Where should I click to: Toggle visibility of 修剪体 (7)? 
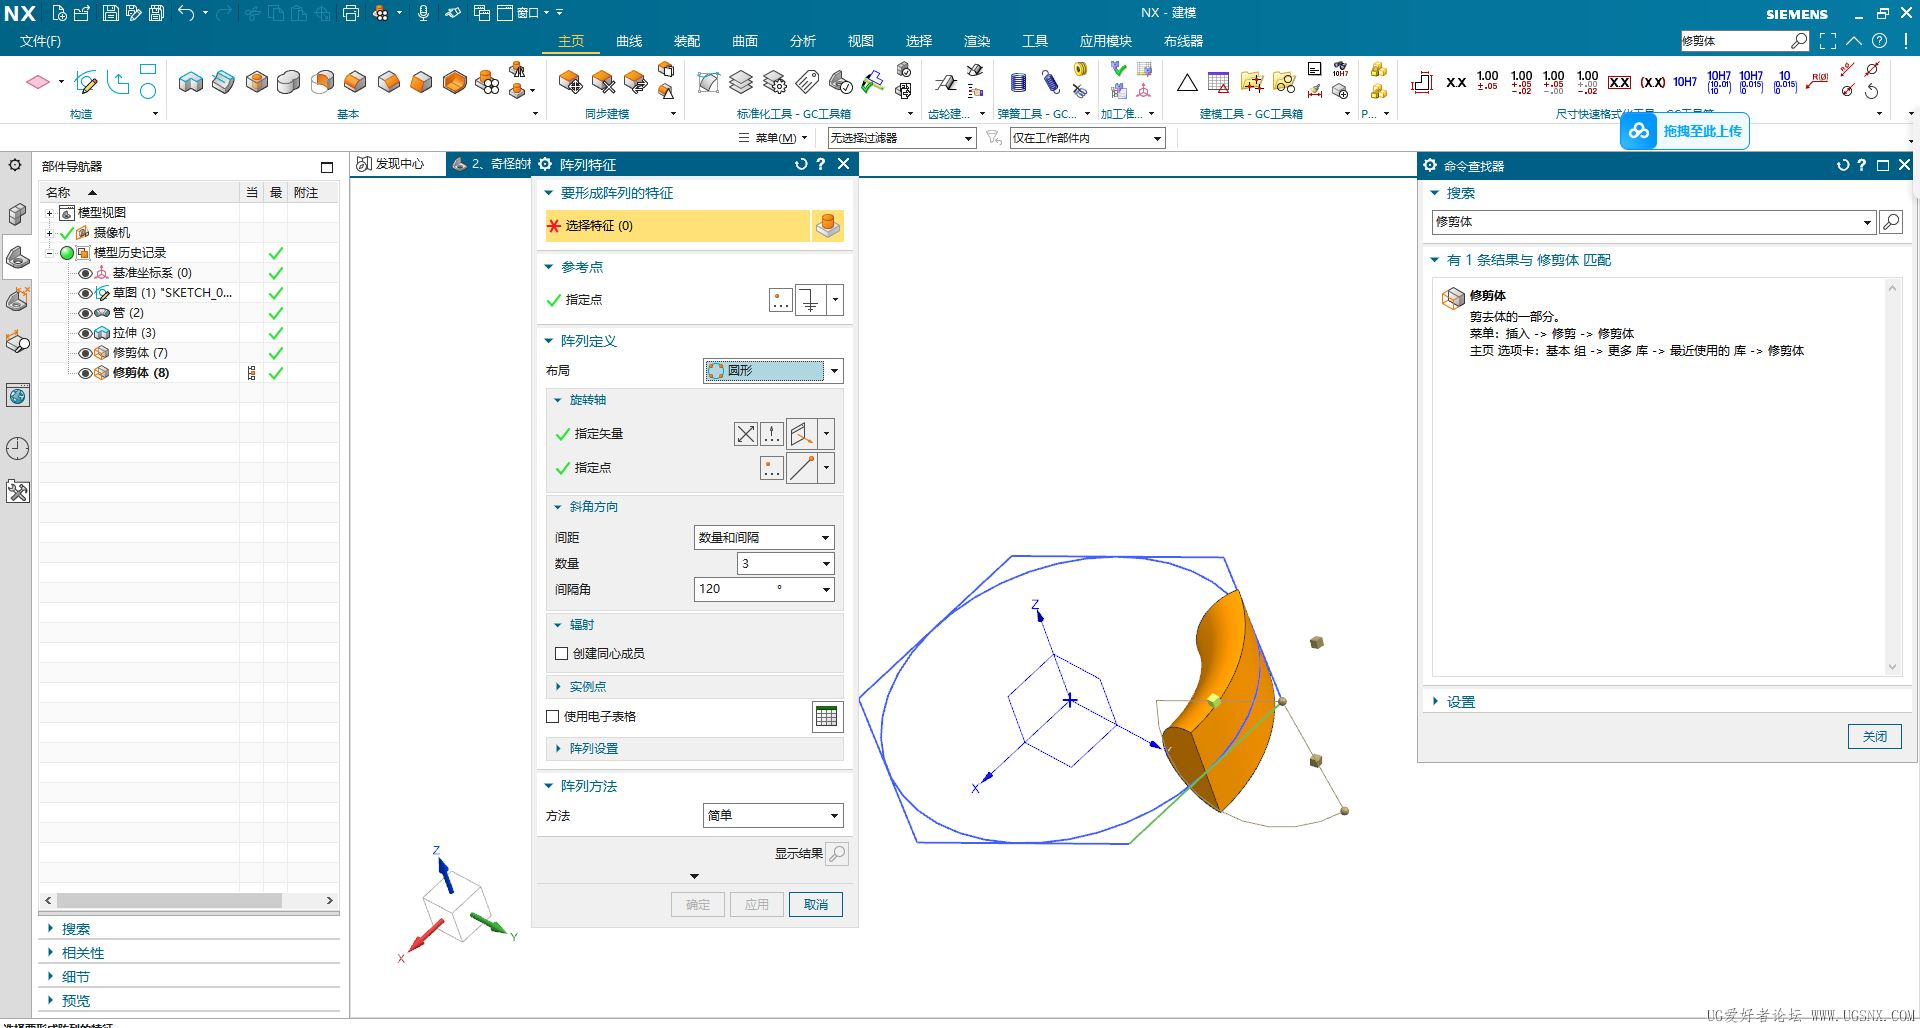pyautogui.click(x=85, y=353)
